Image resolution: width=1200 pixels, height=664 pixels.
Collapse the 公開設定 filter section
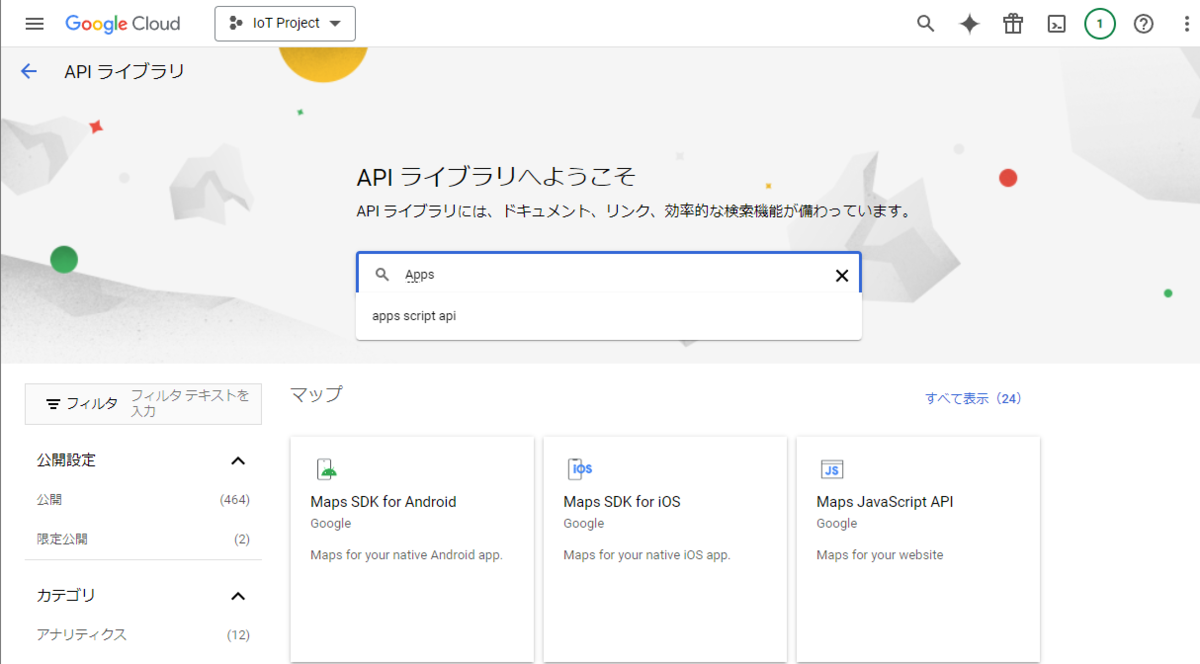pyautogui.click(x=238, y=460)
